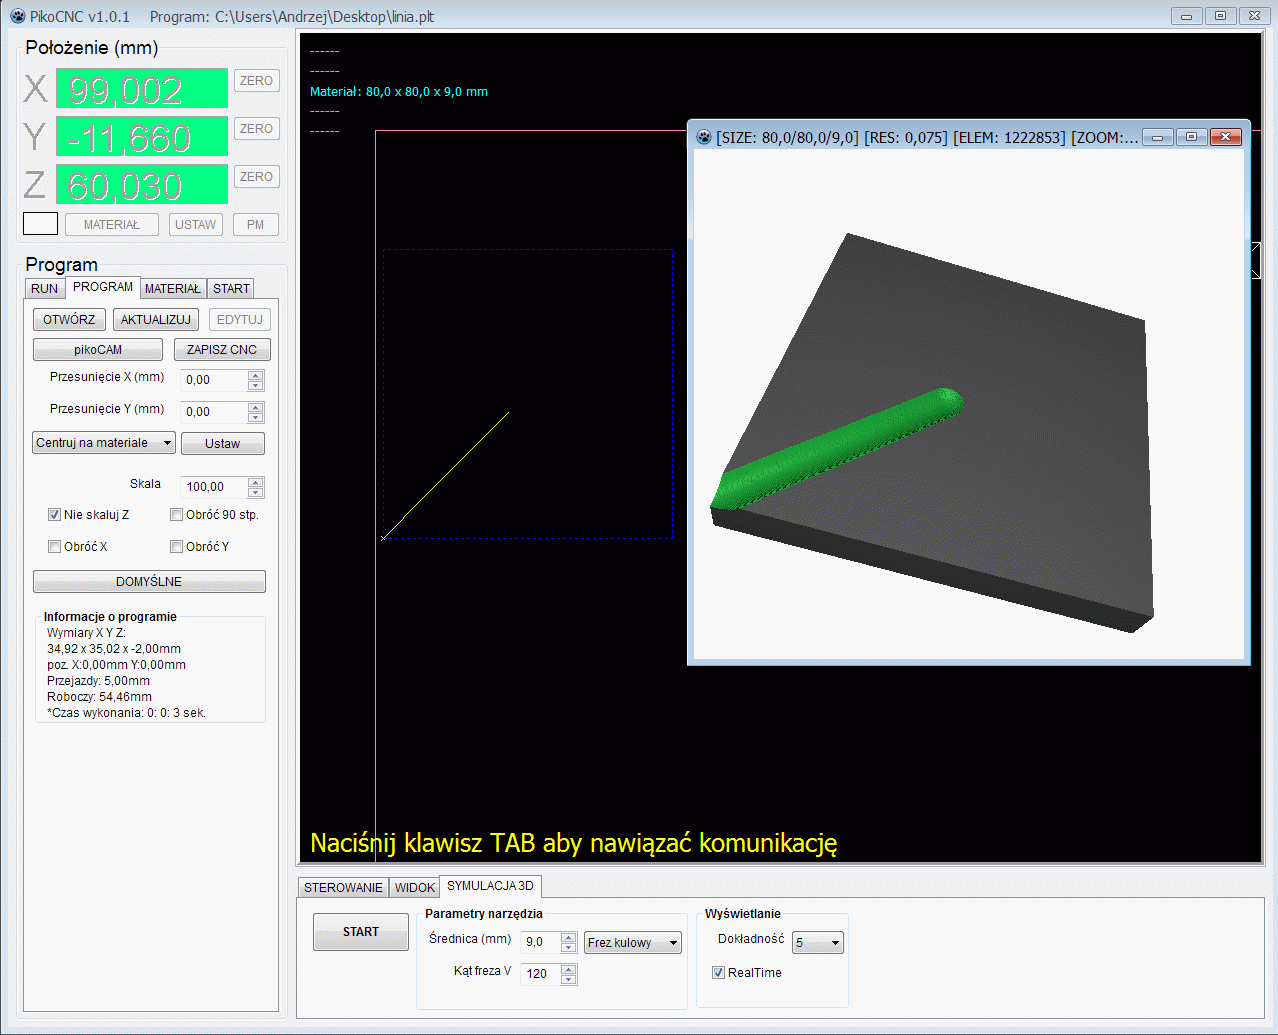The width and height of the screenshot is (1278, 1035).
Task: Enable the 'Obróć Y' checkbox
Action: (x=177, y=547)
